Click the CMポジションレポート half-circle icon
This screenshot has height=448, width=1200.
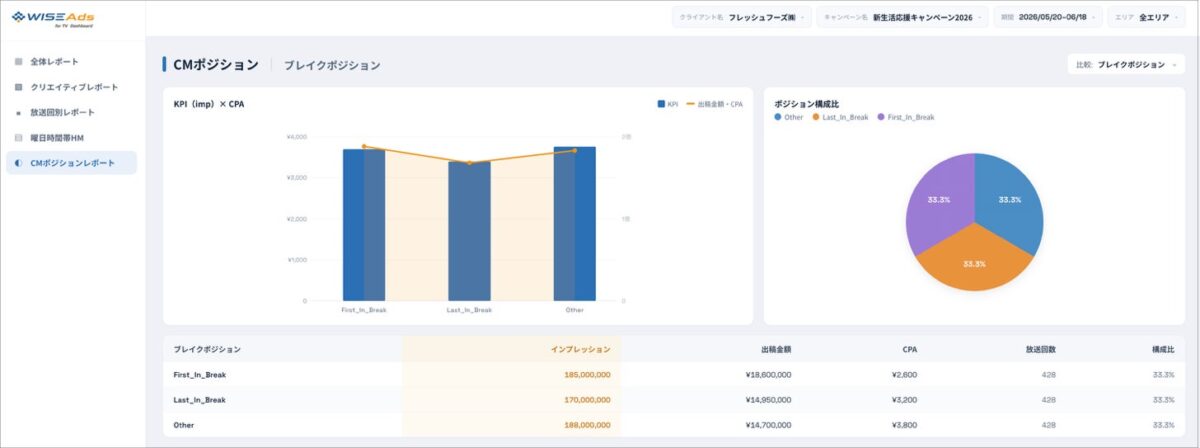[x=18, y=163]
